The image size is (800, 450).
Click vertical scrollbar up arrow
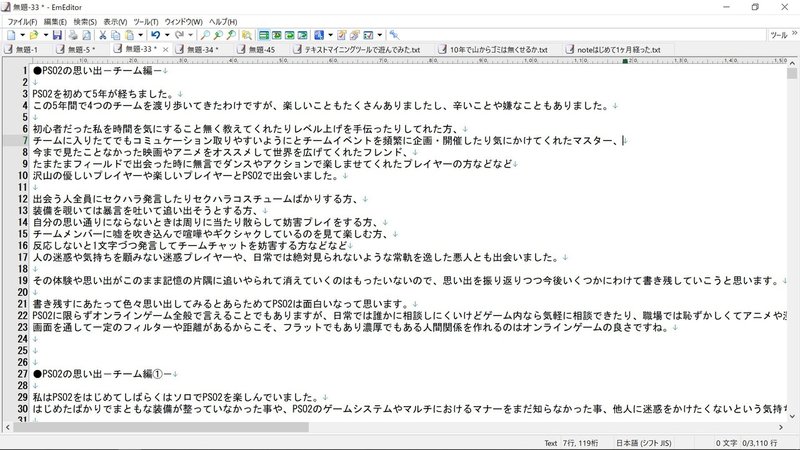pos(792,62)
